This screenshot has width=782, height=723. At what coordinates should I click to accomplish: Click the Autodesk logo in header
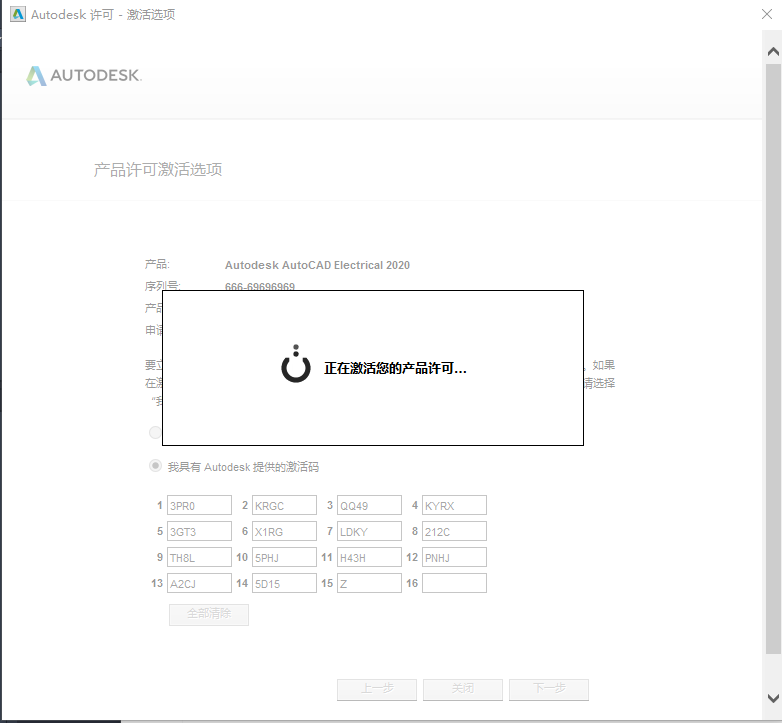[x=84, y=75]
